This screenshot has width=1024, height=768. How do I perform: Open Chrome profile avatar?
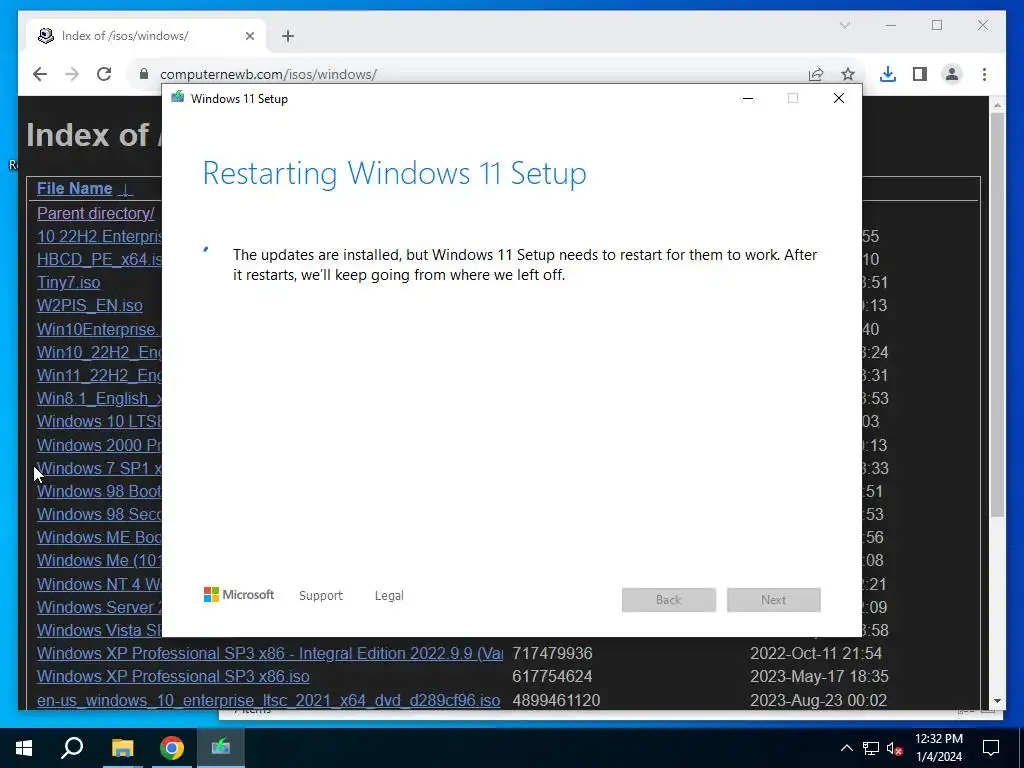click(x=952, y=74)
